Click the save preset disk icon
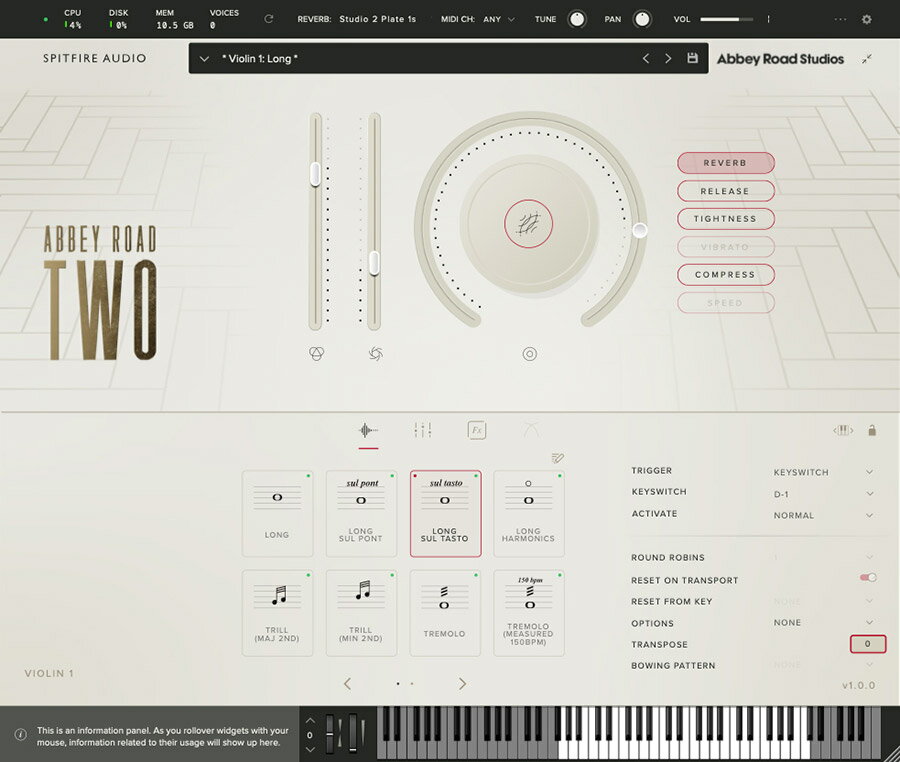This screenshot has height=762, width=900. point(692,59)
